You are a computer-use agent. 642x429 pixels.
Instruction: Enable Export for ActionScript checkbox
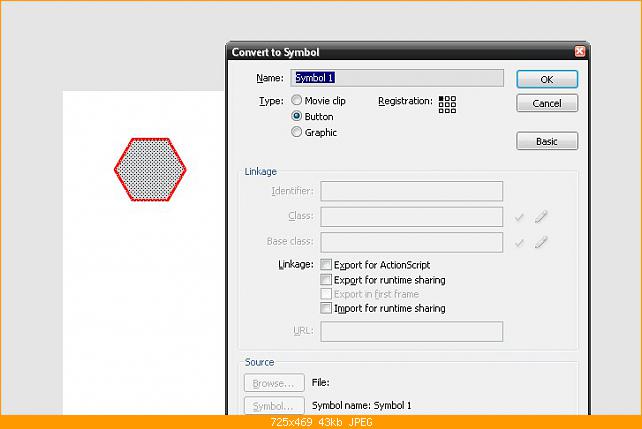[326, 264]
